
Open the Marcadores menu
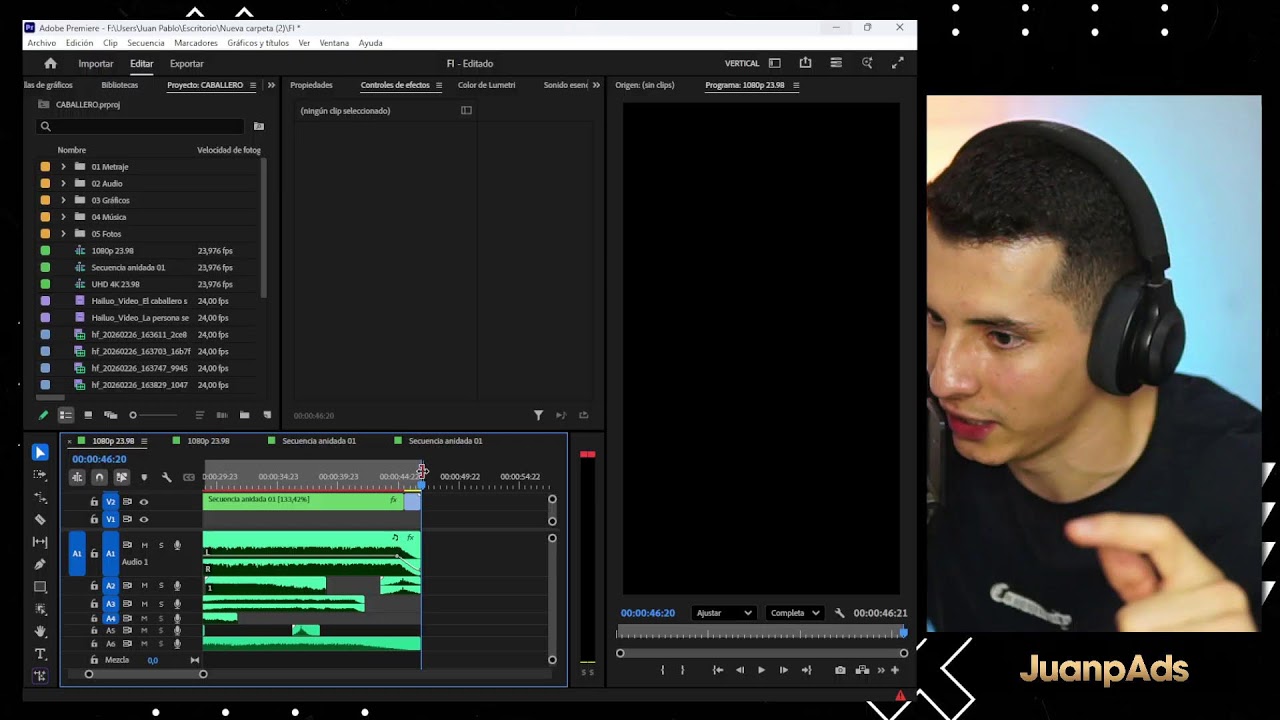tap(196, 43)
